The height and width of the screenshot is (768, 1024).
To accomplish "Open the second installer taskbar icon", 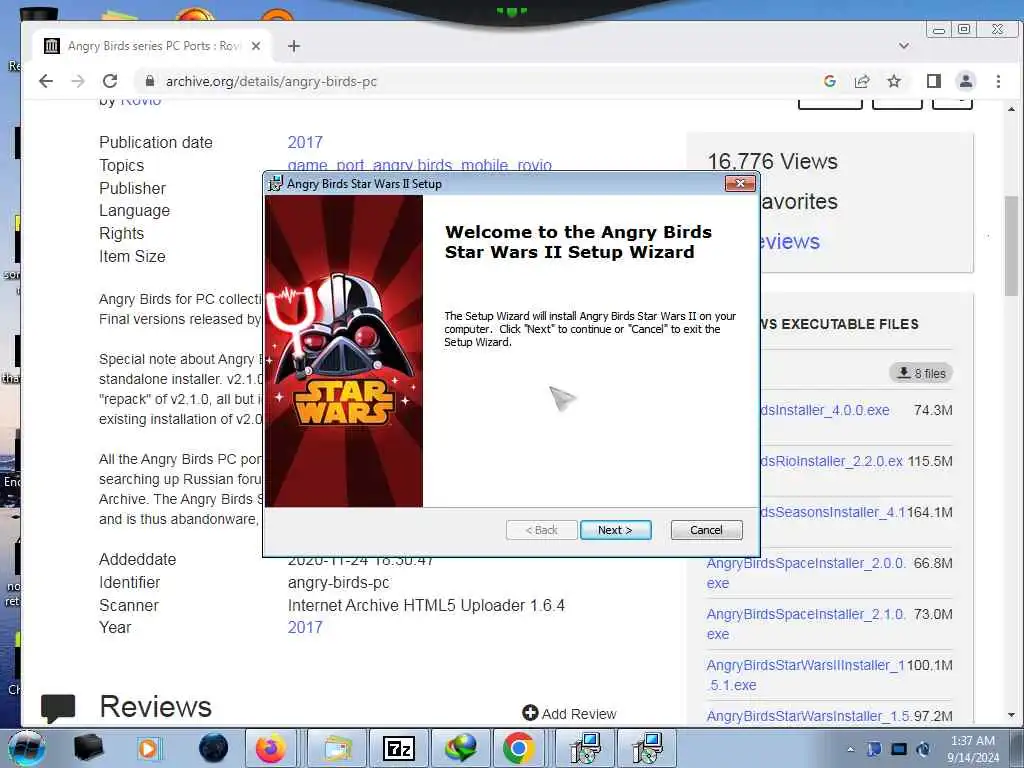I will coord(647,748).
